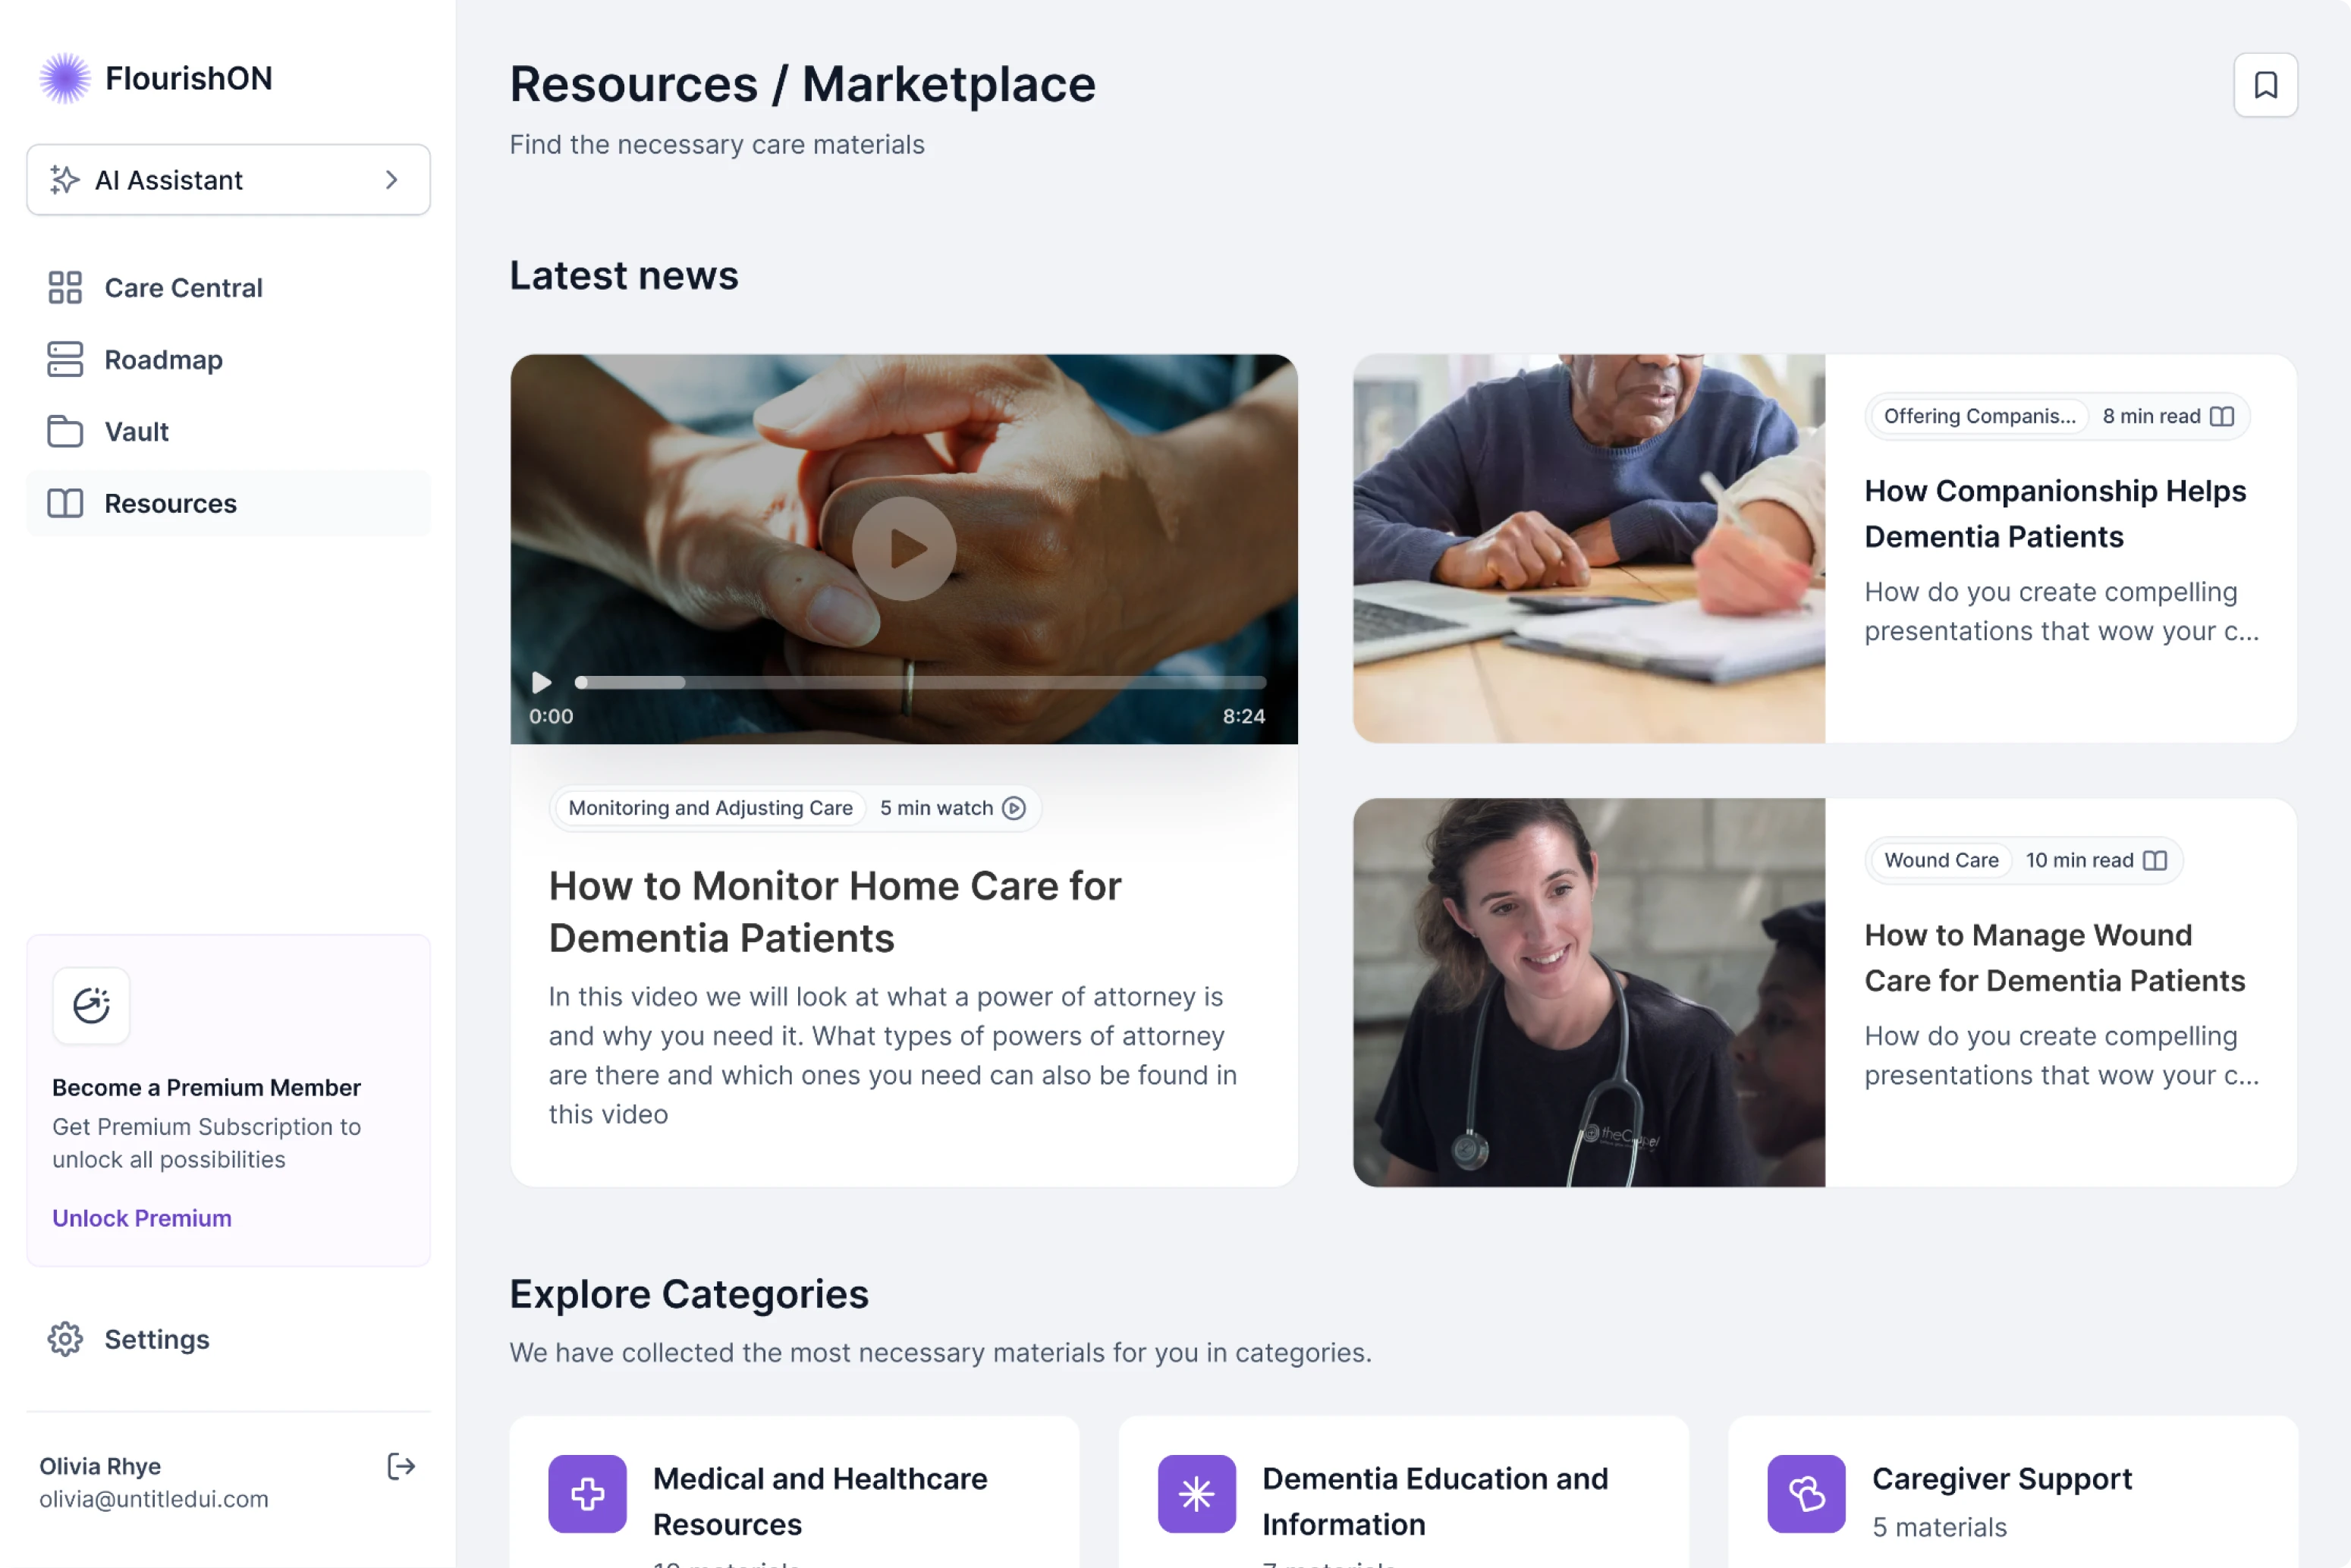Open the Caregiver Support hearts icon
2351x1568 pixels.
(1806, 1494)
